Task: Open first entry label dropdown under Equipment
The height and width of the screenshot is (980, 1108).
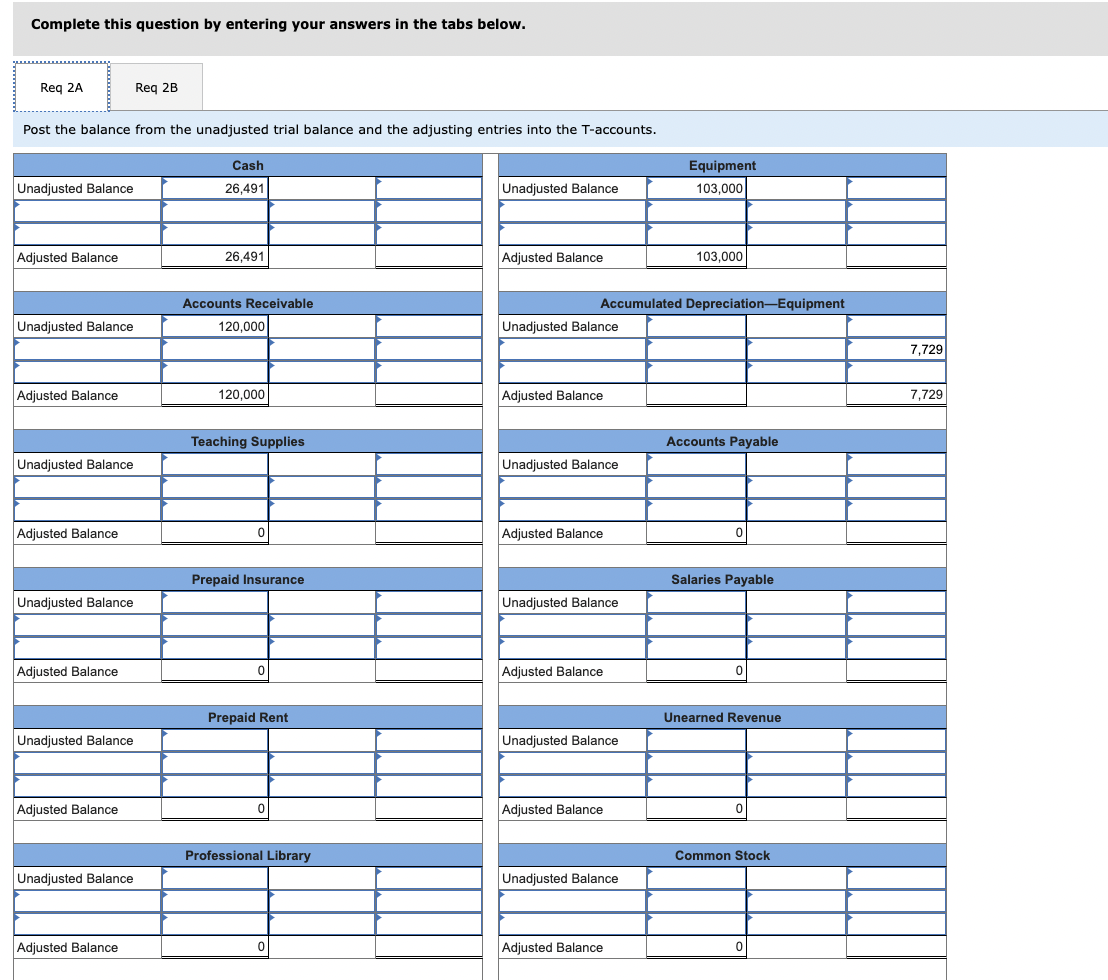Action: pyautogui.click(x=572, y=211)
